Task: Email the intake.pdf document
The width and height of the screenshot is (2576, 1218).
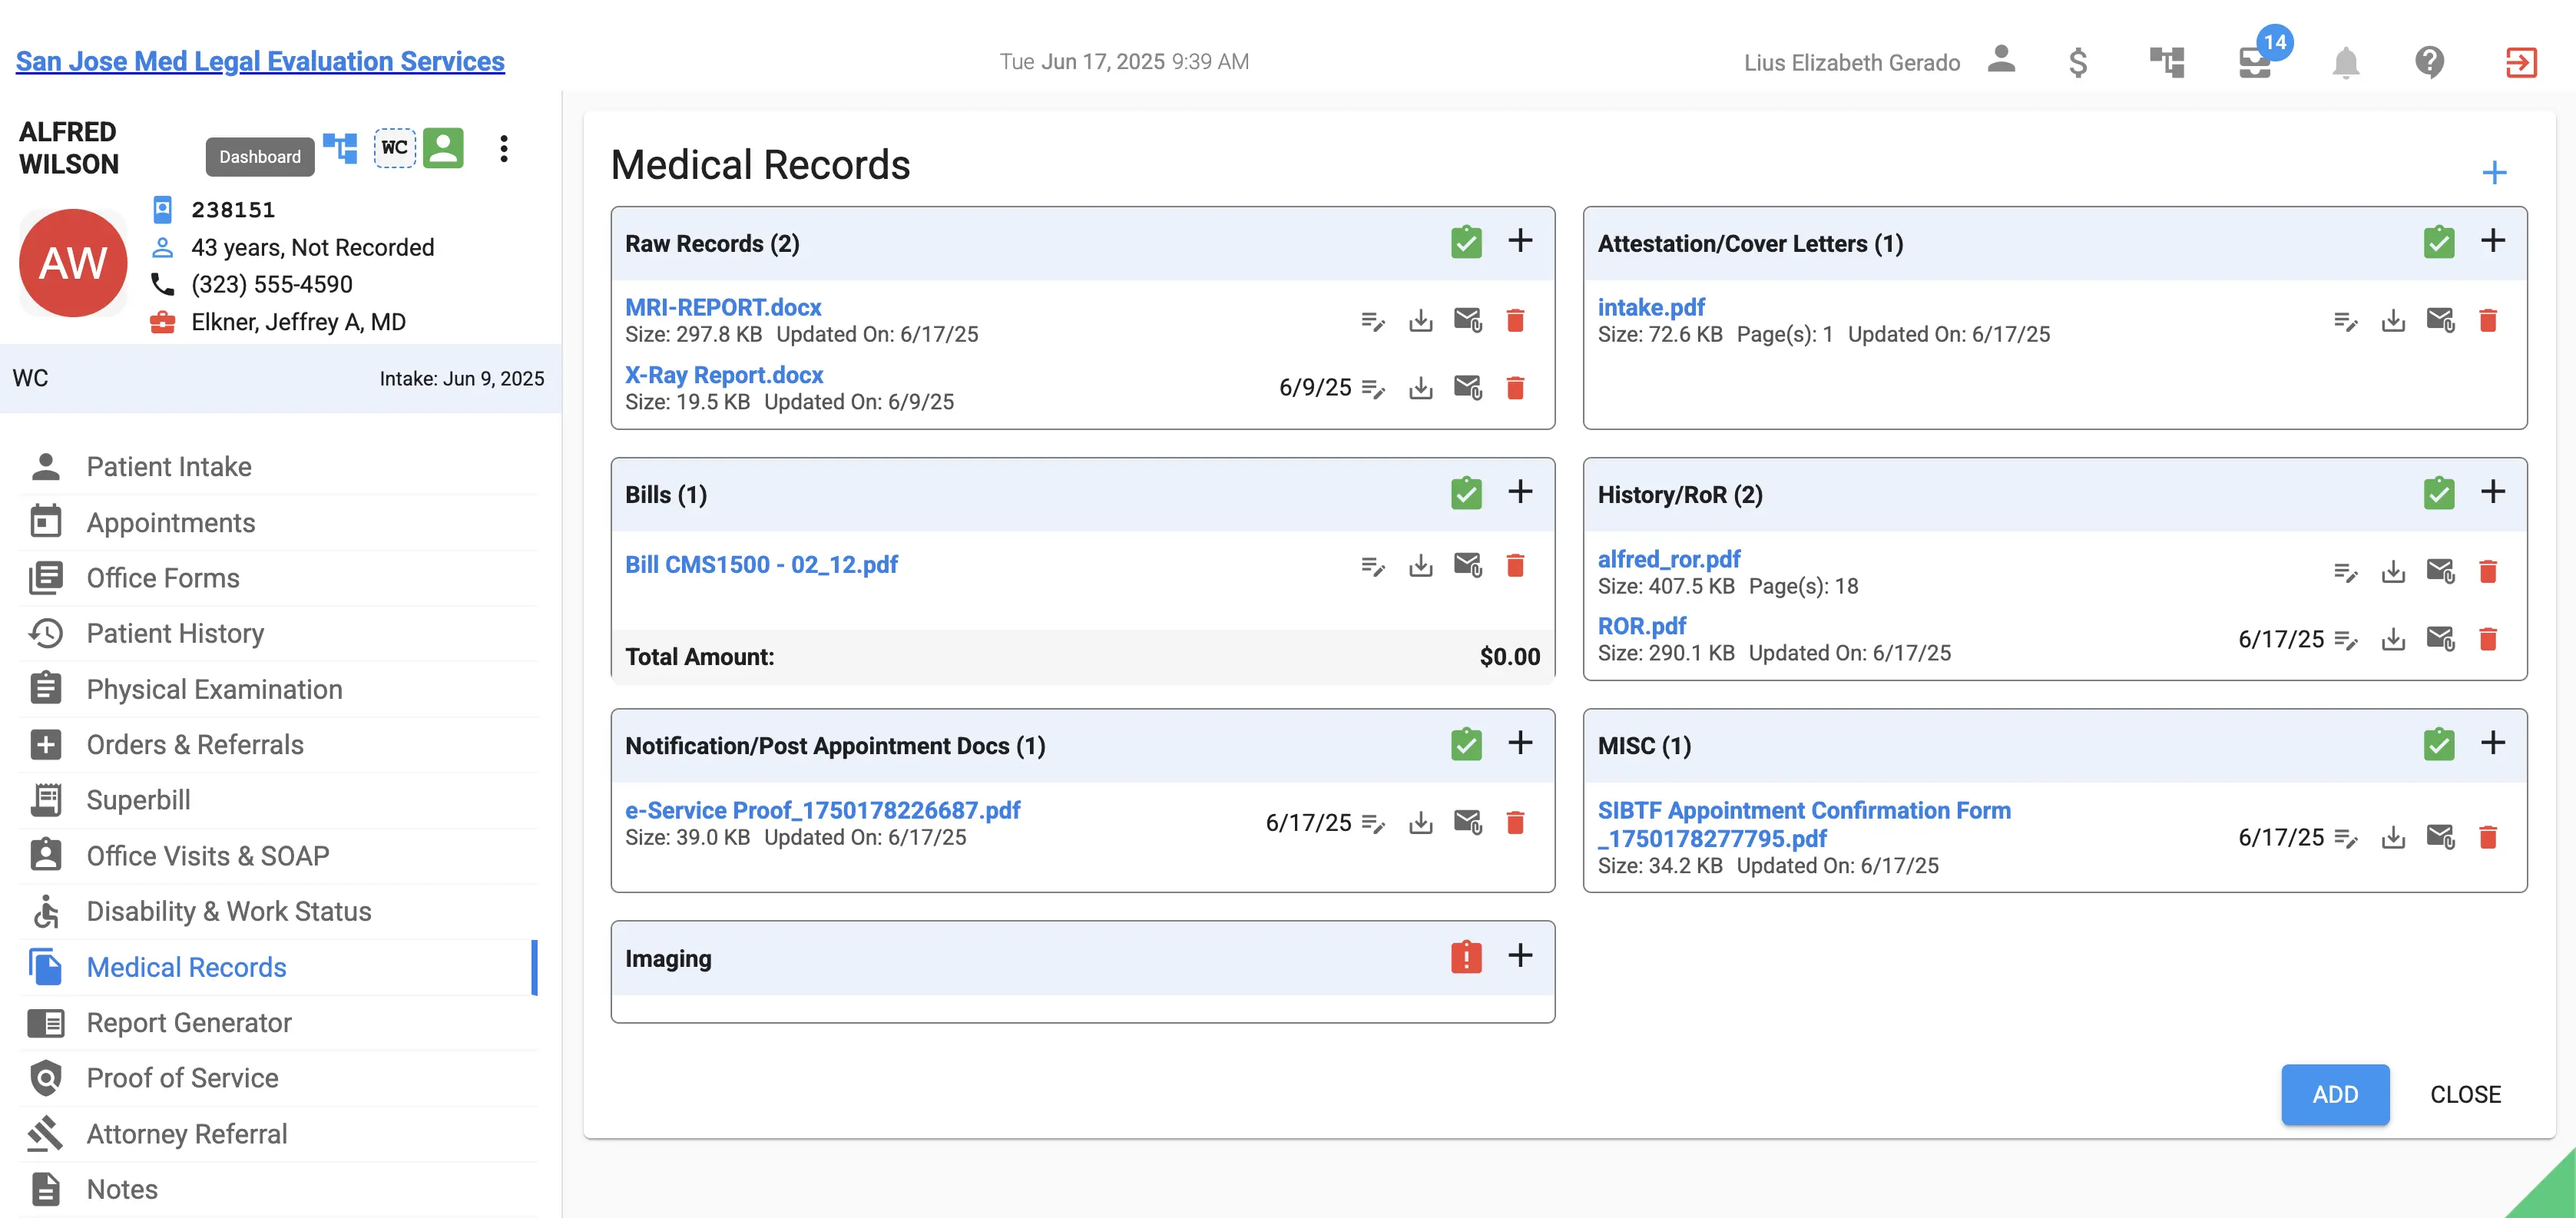Action: tap(2440, 320)
